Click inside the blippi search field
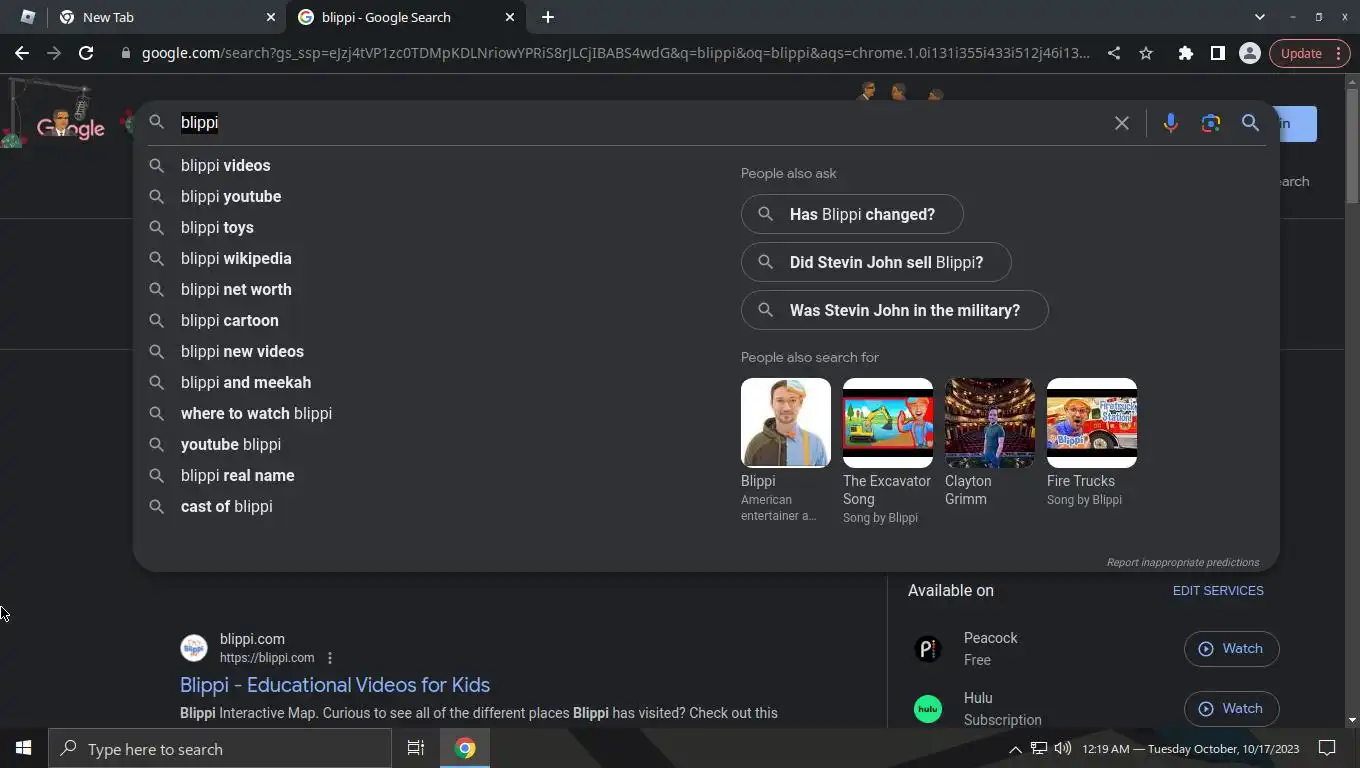 tap(640, 122)
